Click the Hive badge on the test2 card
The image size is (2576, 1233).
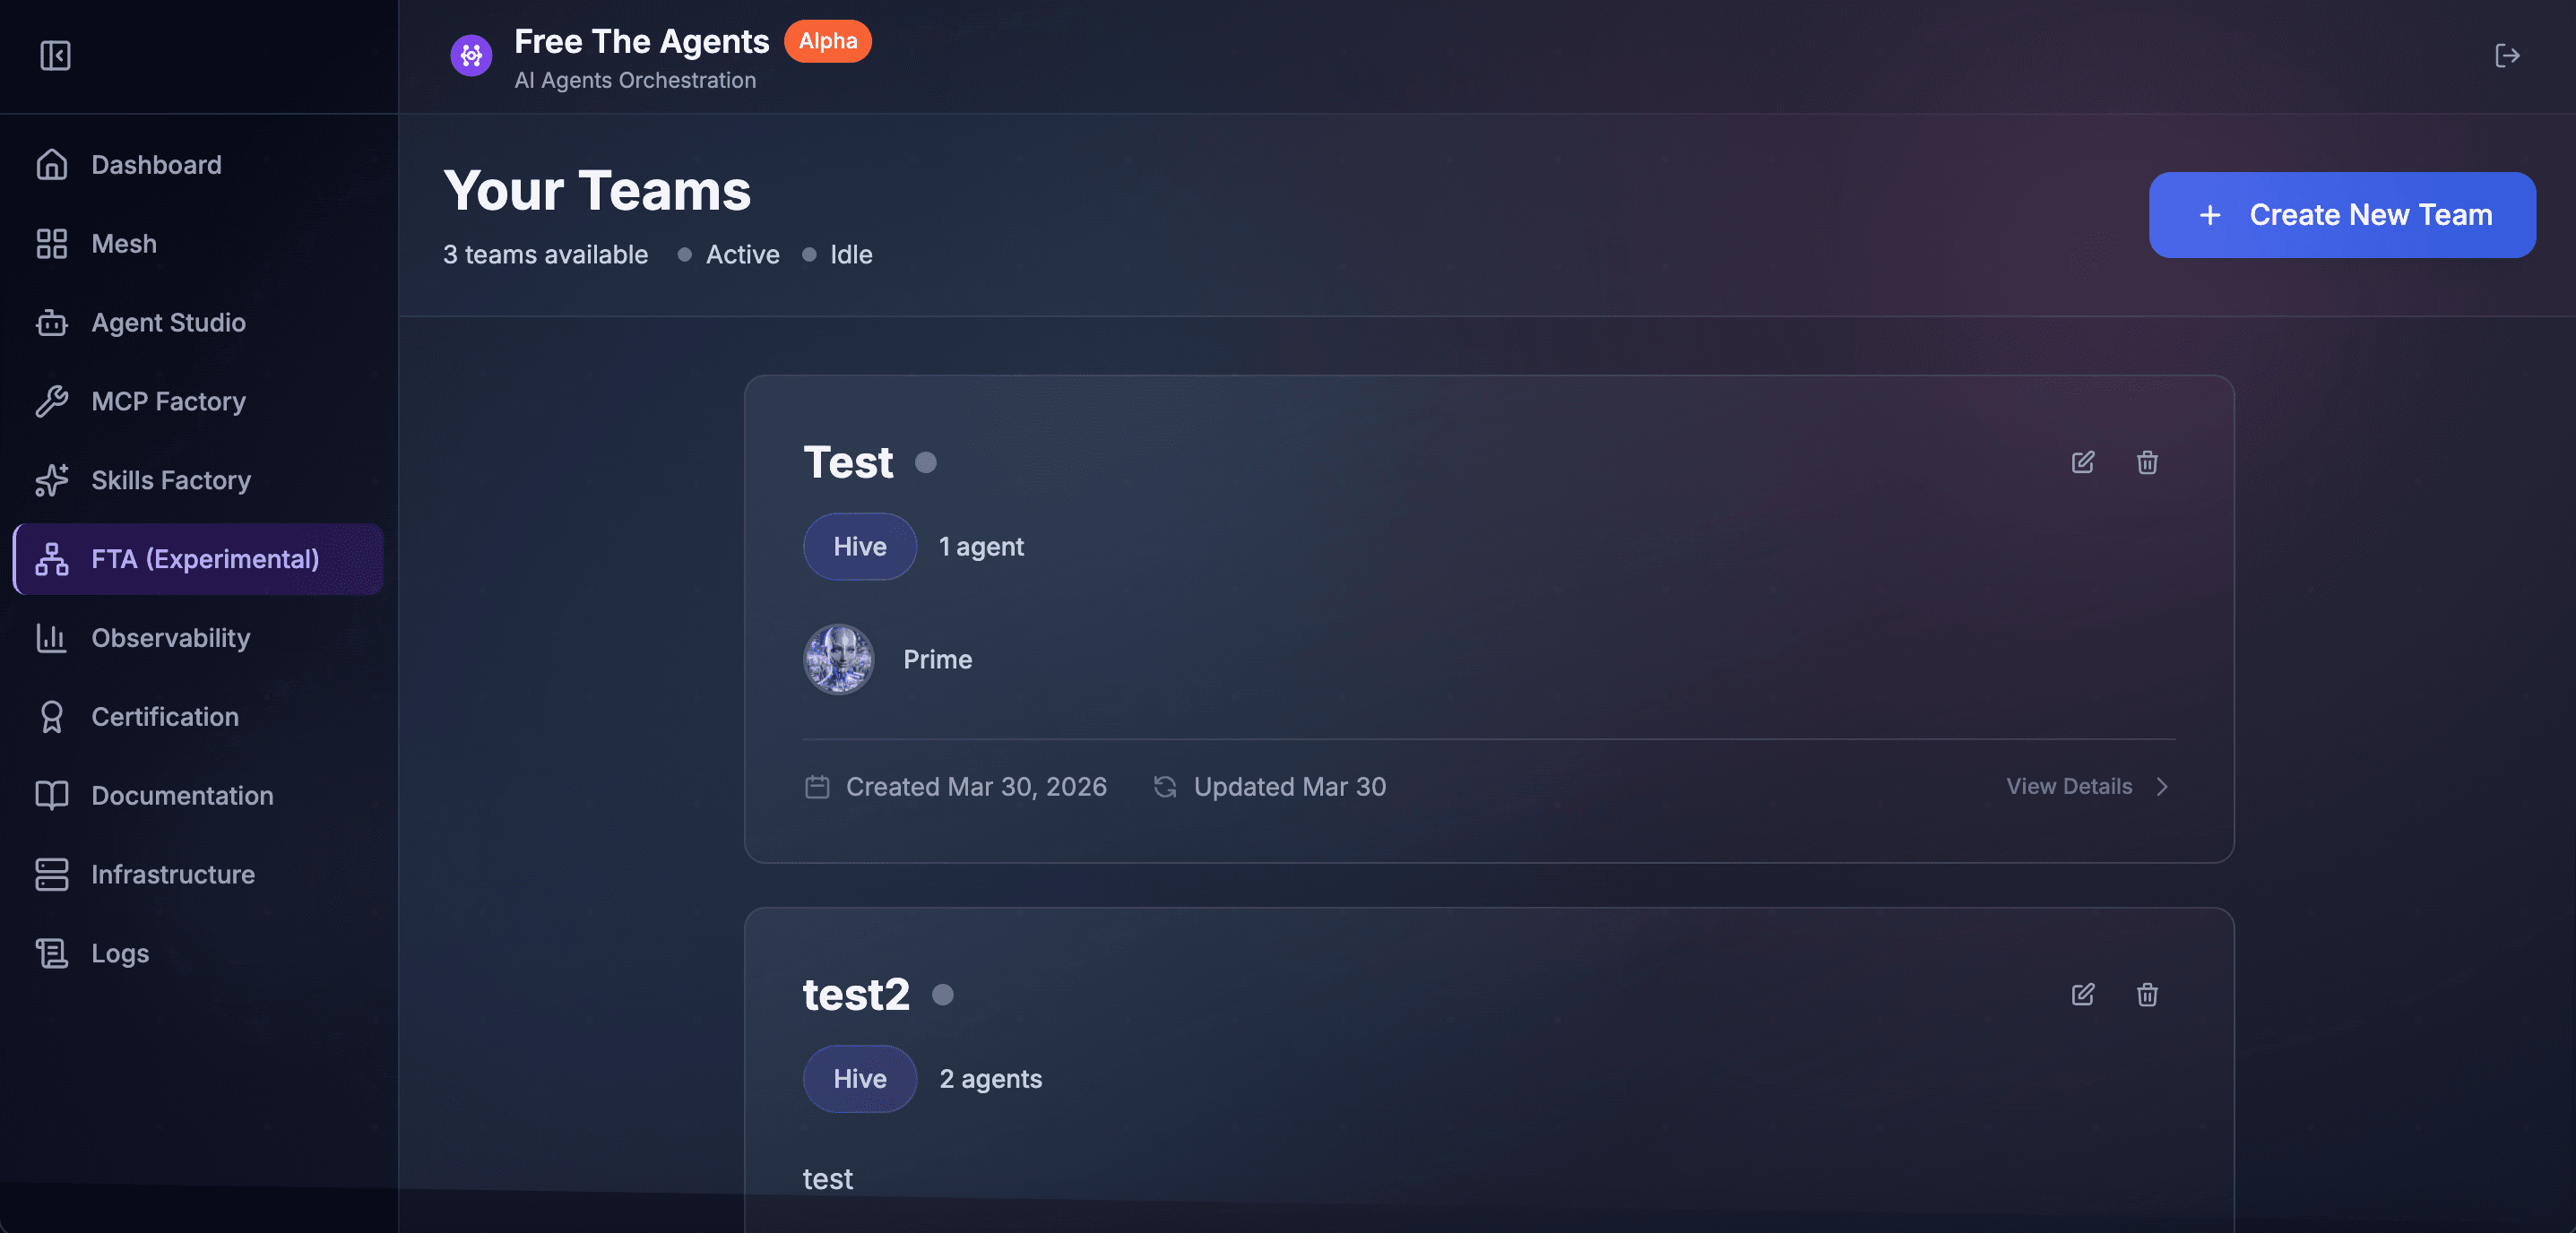point(859,1078)
